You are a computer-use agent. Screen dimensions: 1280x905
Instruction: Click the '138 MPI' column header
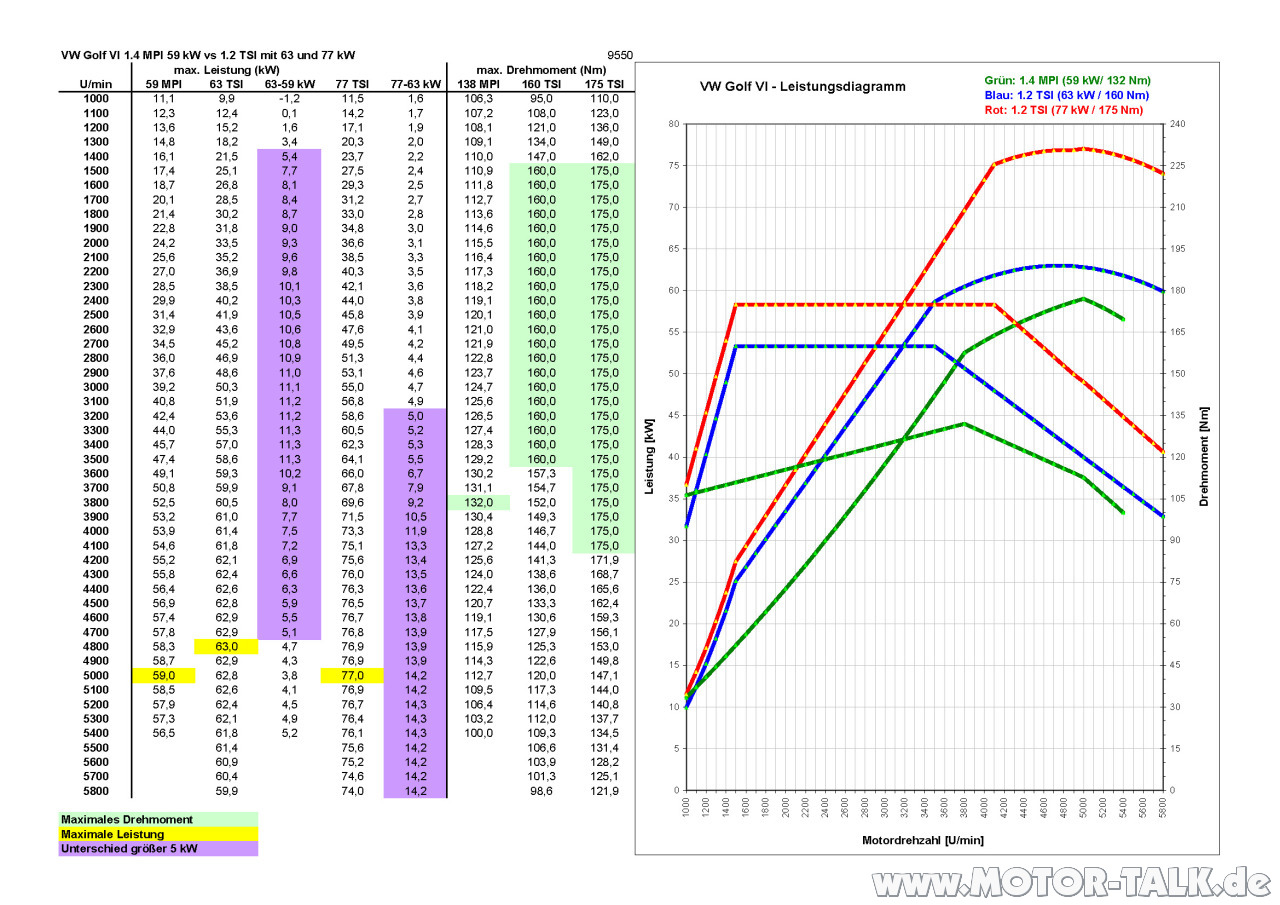479,84
